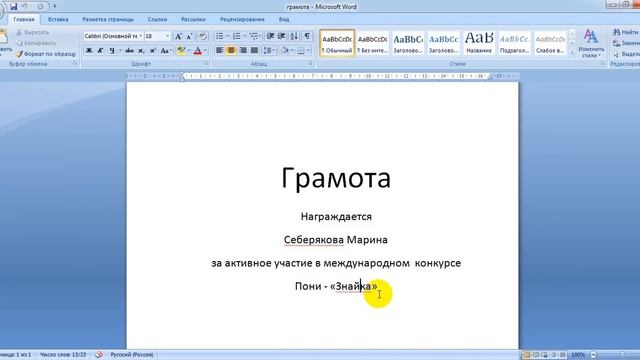
Task: Apply the Название style
Action: click(x=479, y=43)
